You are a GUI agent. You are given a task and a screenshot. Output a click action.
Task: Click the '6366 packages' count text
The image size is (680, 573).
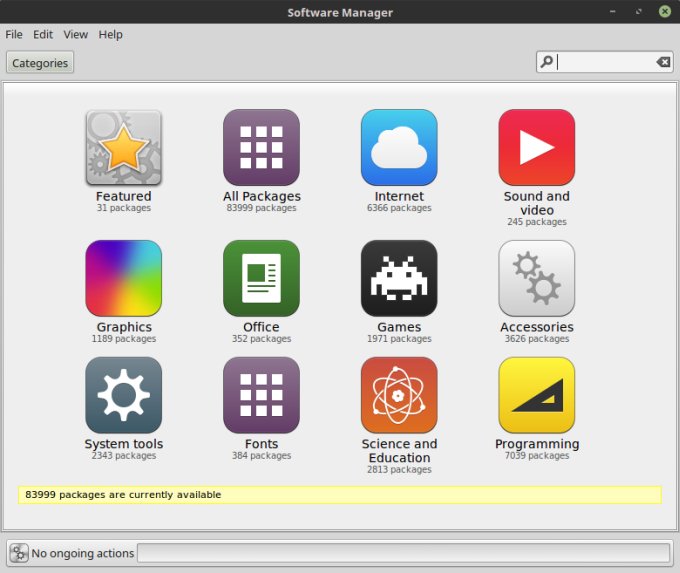[399, 208]
